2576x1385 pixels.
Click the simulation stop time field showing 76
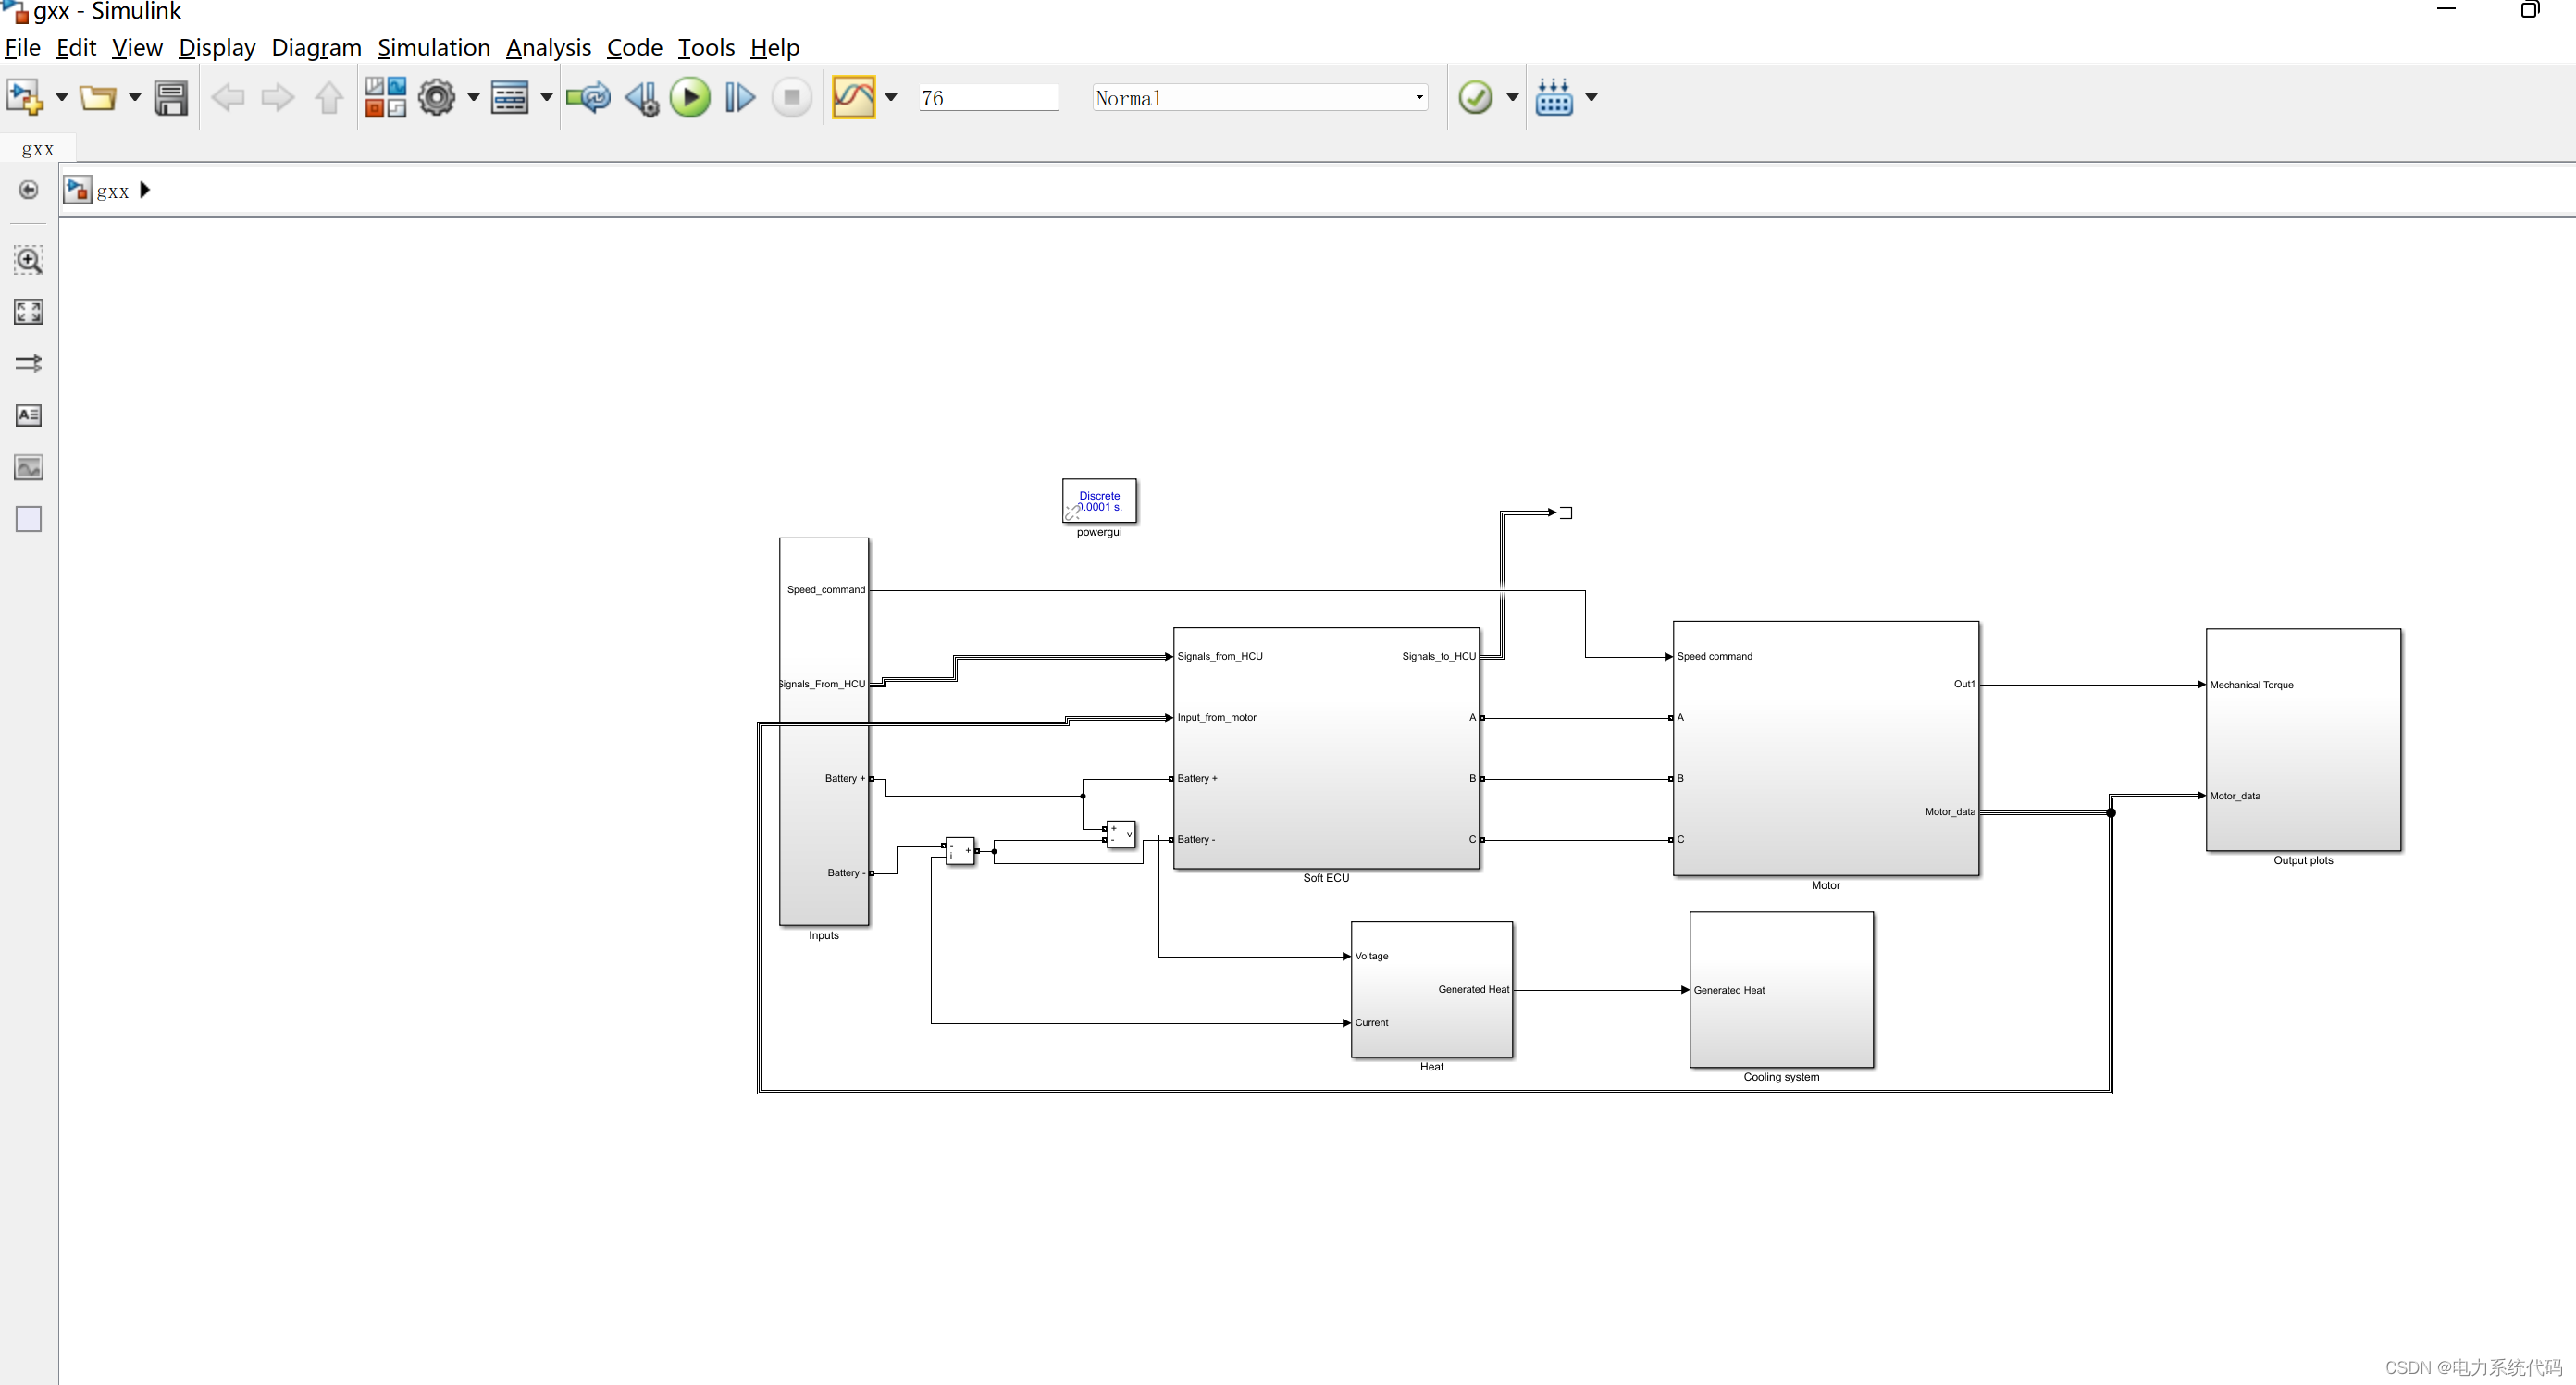coord(988,97)
